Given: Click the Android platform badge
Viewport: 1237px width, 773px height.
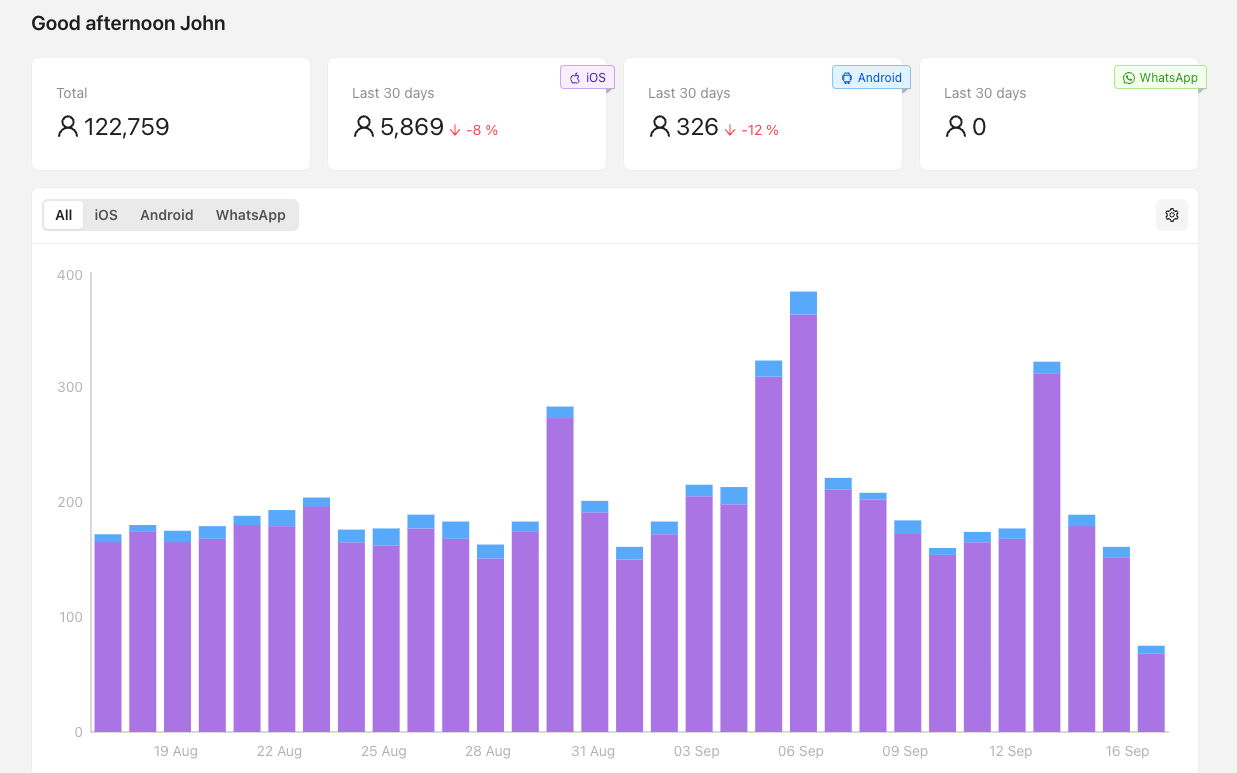Looking at the screenshot, I should [x=871, y=78].
